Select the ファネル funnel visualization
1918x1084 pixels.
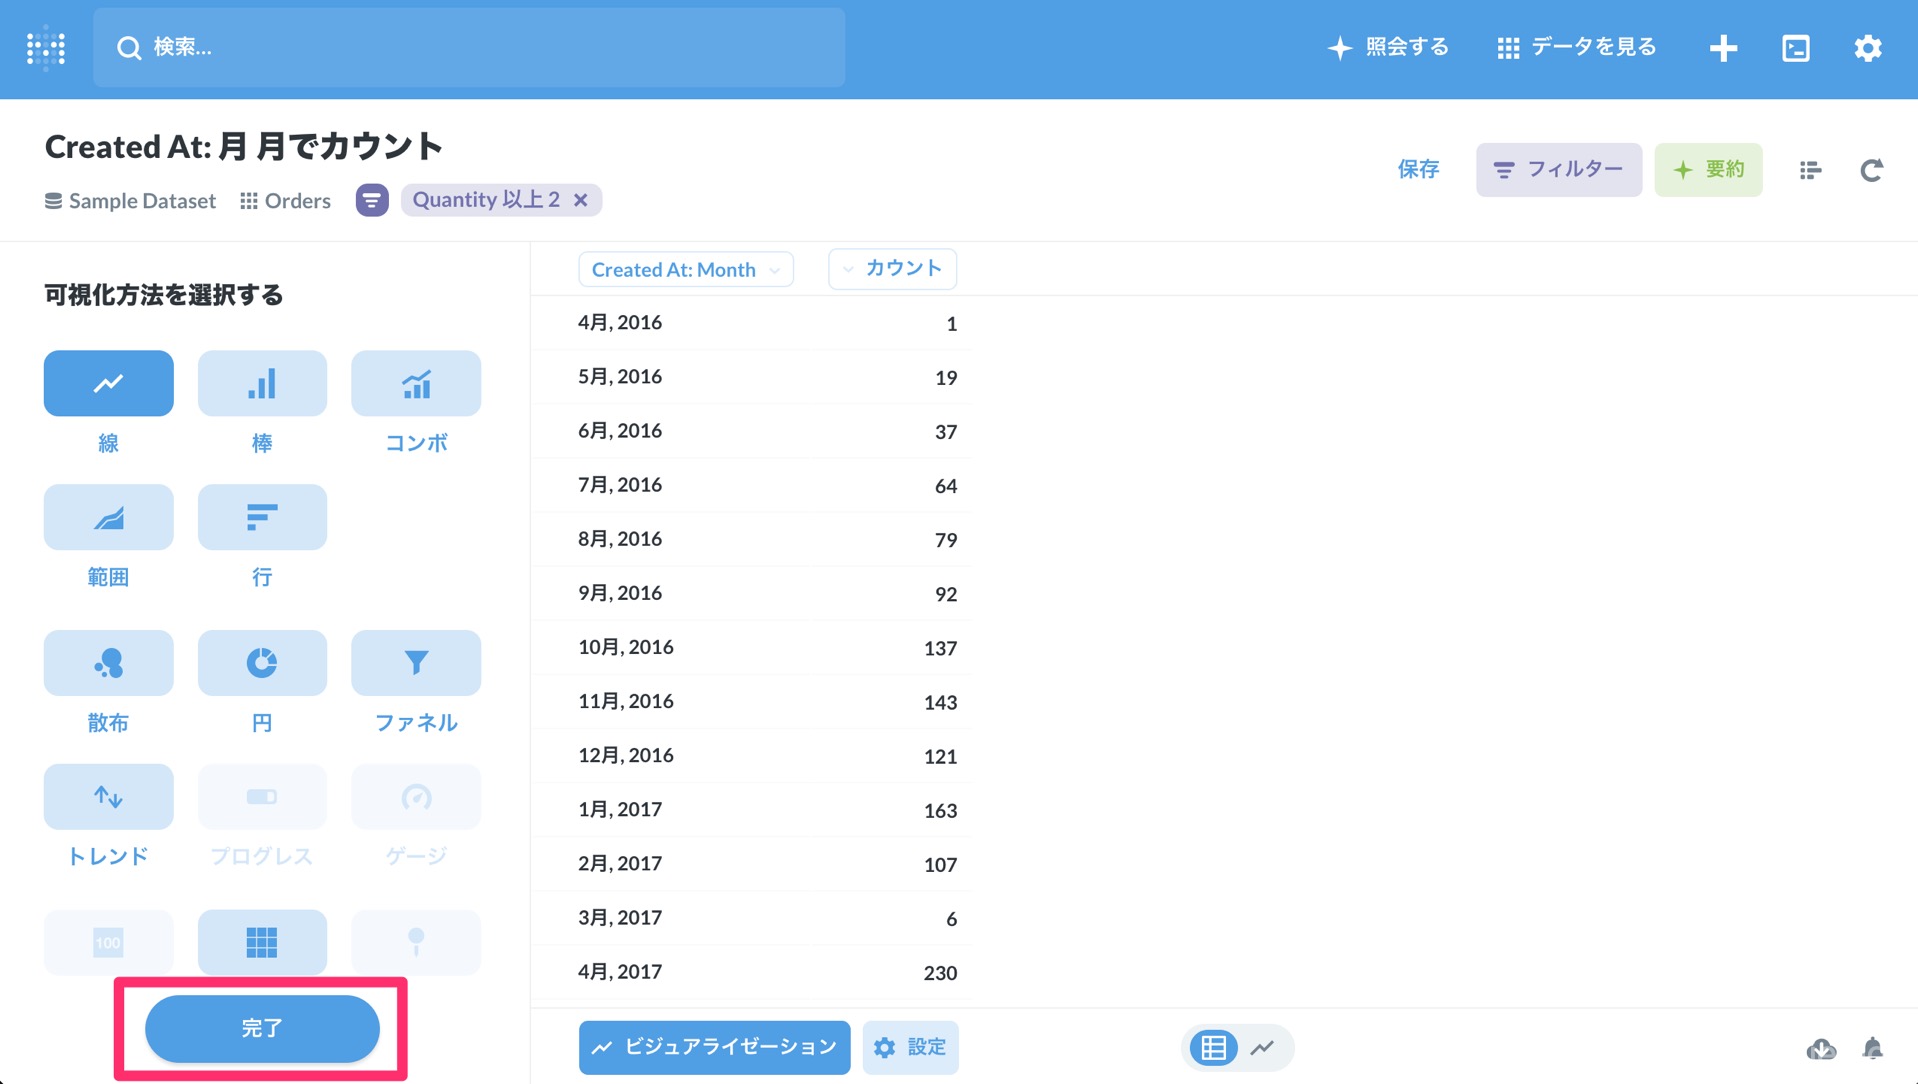click(415, 662)
